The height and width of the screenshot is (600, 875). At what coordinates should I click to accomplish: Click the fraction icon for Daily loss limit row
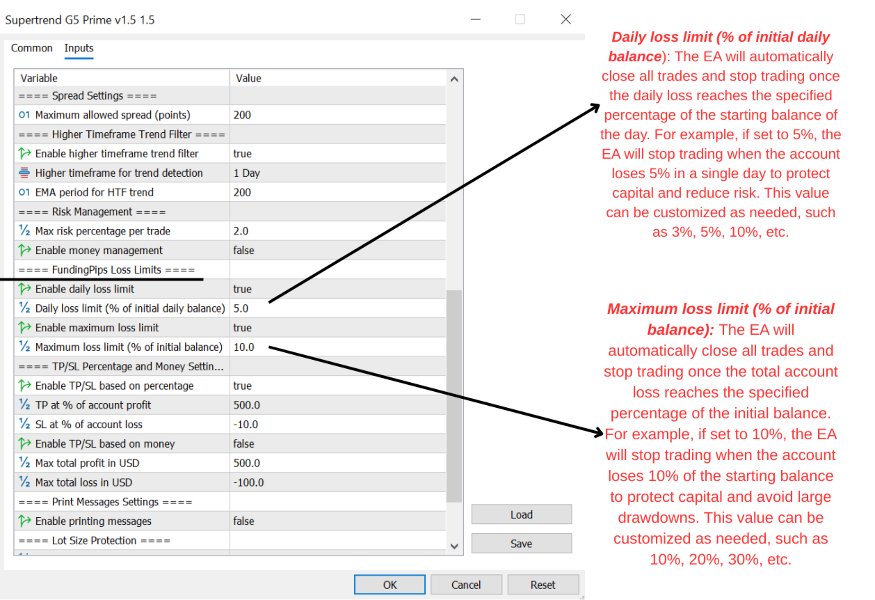coord(24,308)
